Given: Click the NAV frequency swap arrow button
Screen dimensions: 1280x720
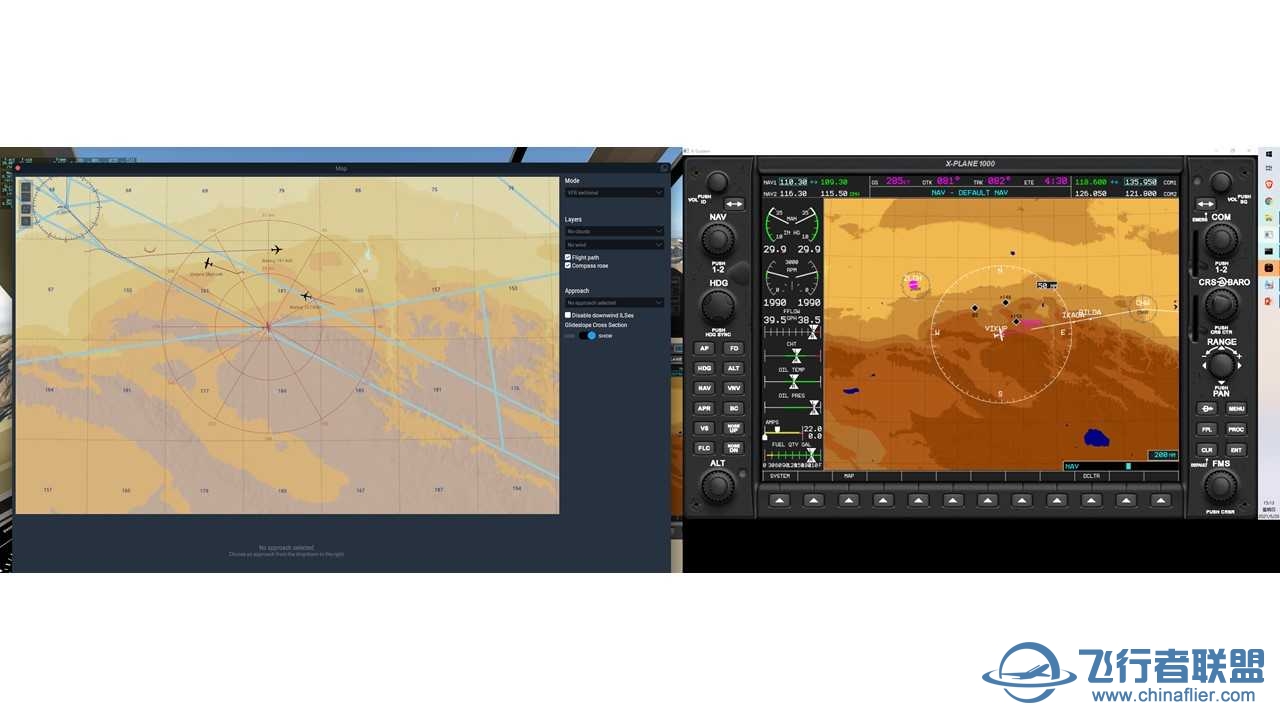Looking at the screenshot, I should click(x=735, y=204).
